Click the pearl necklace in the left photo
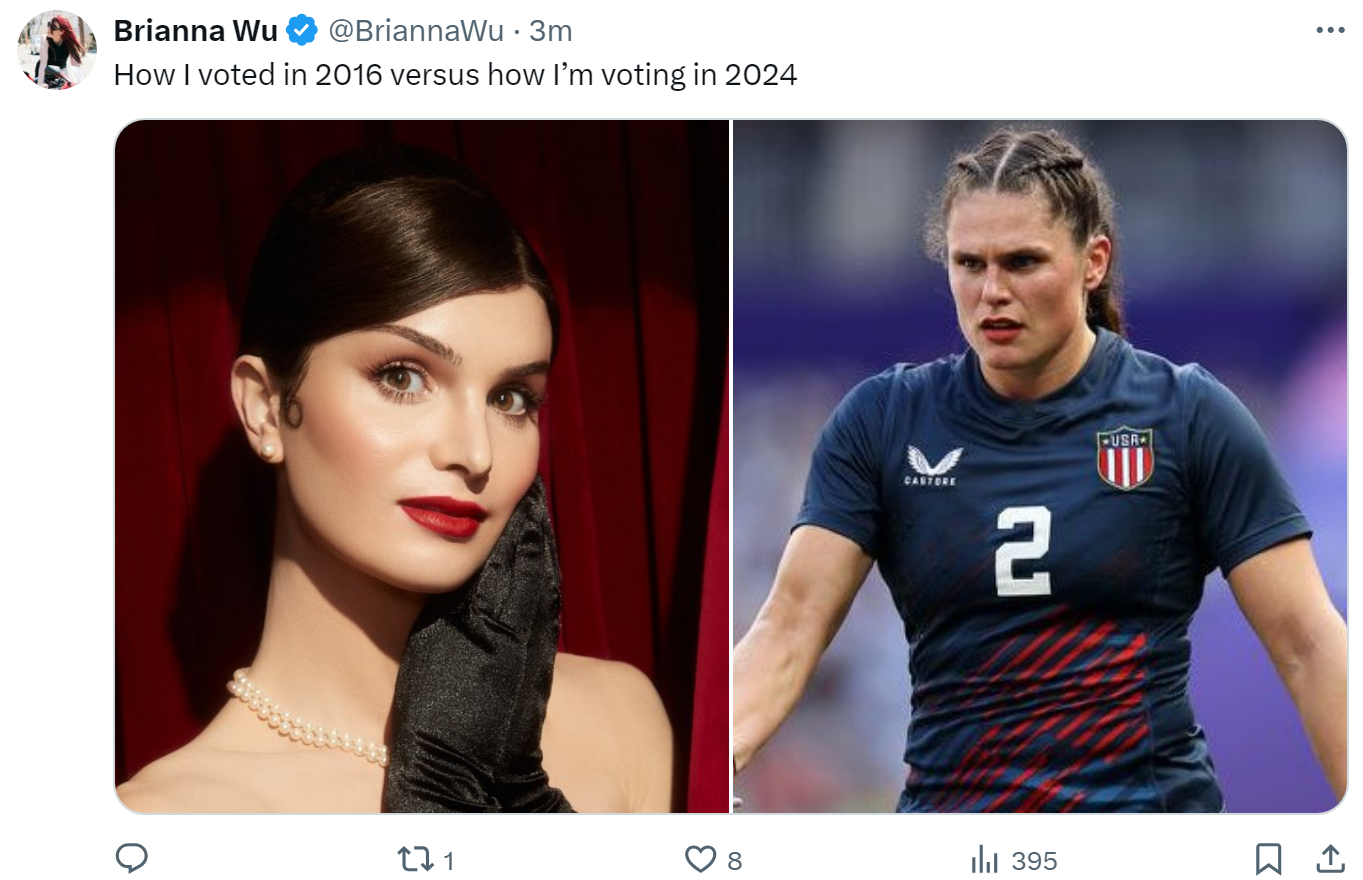Viewport: 1363px width, 880px height. 307,720
